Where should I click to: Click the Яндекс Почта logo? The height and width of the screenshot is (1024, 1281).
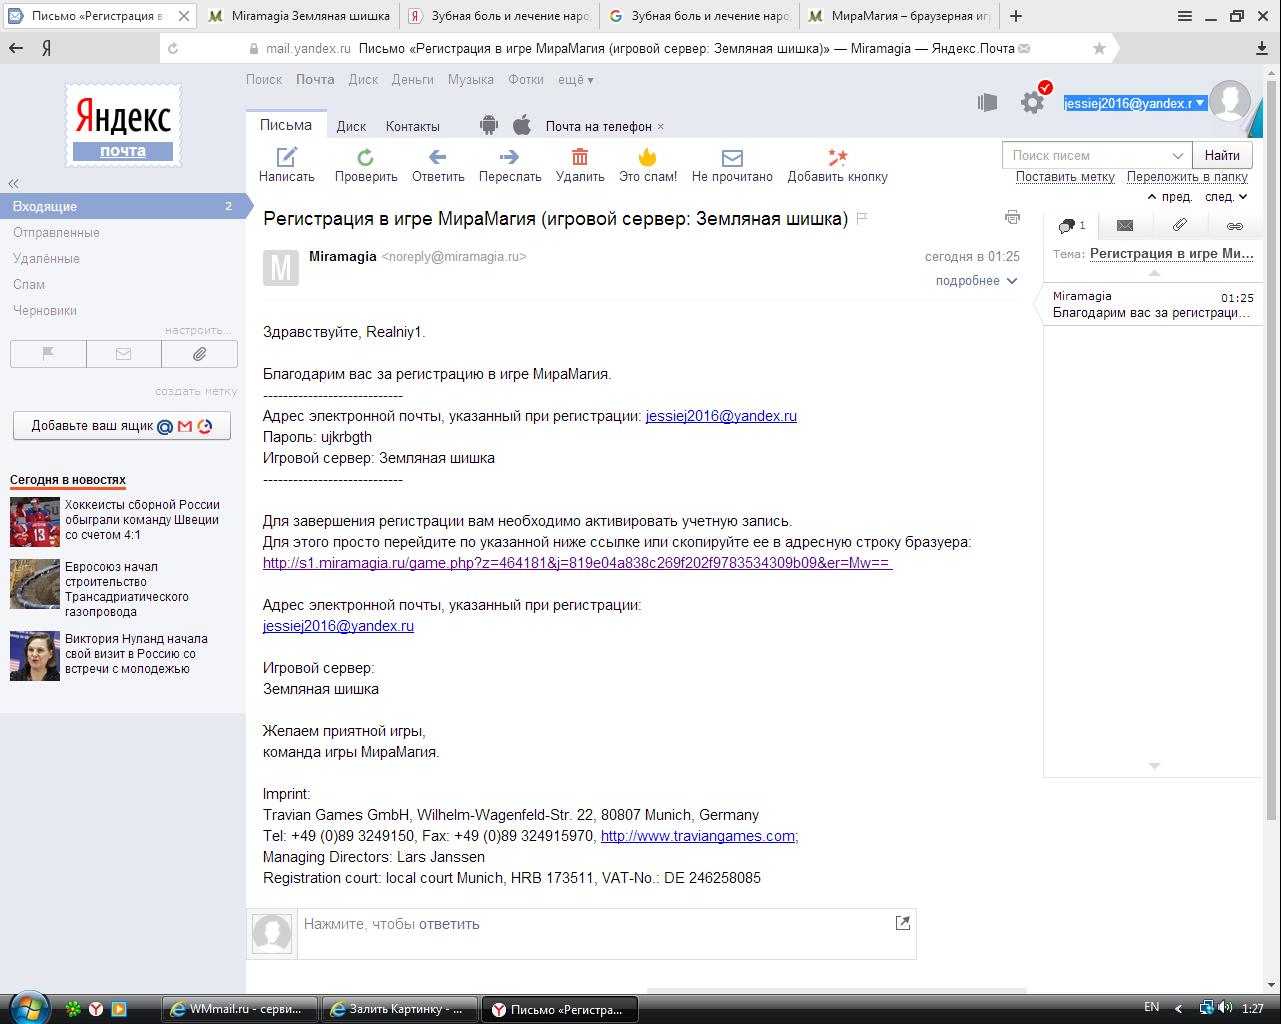124,126
